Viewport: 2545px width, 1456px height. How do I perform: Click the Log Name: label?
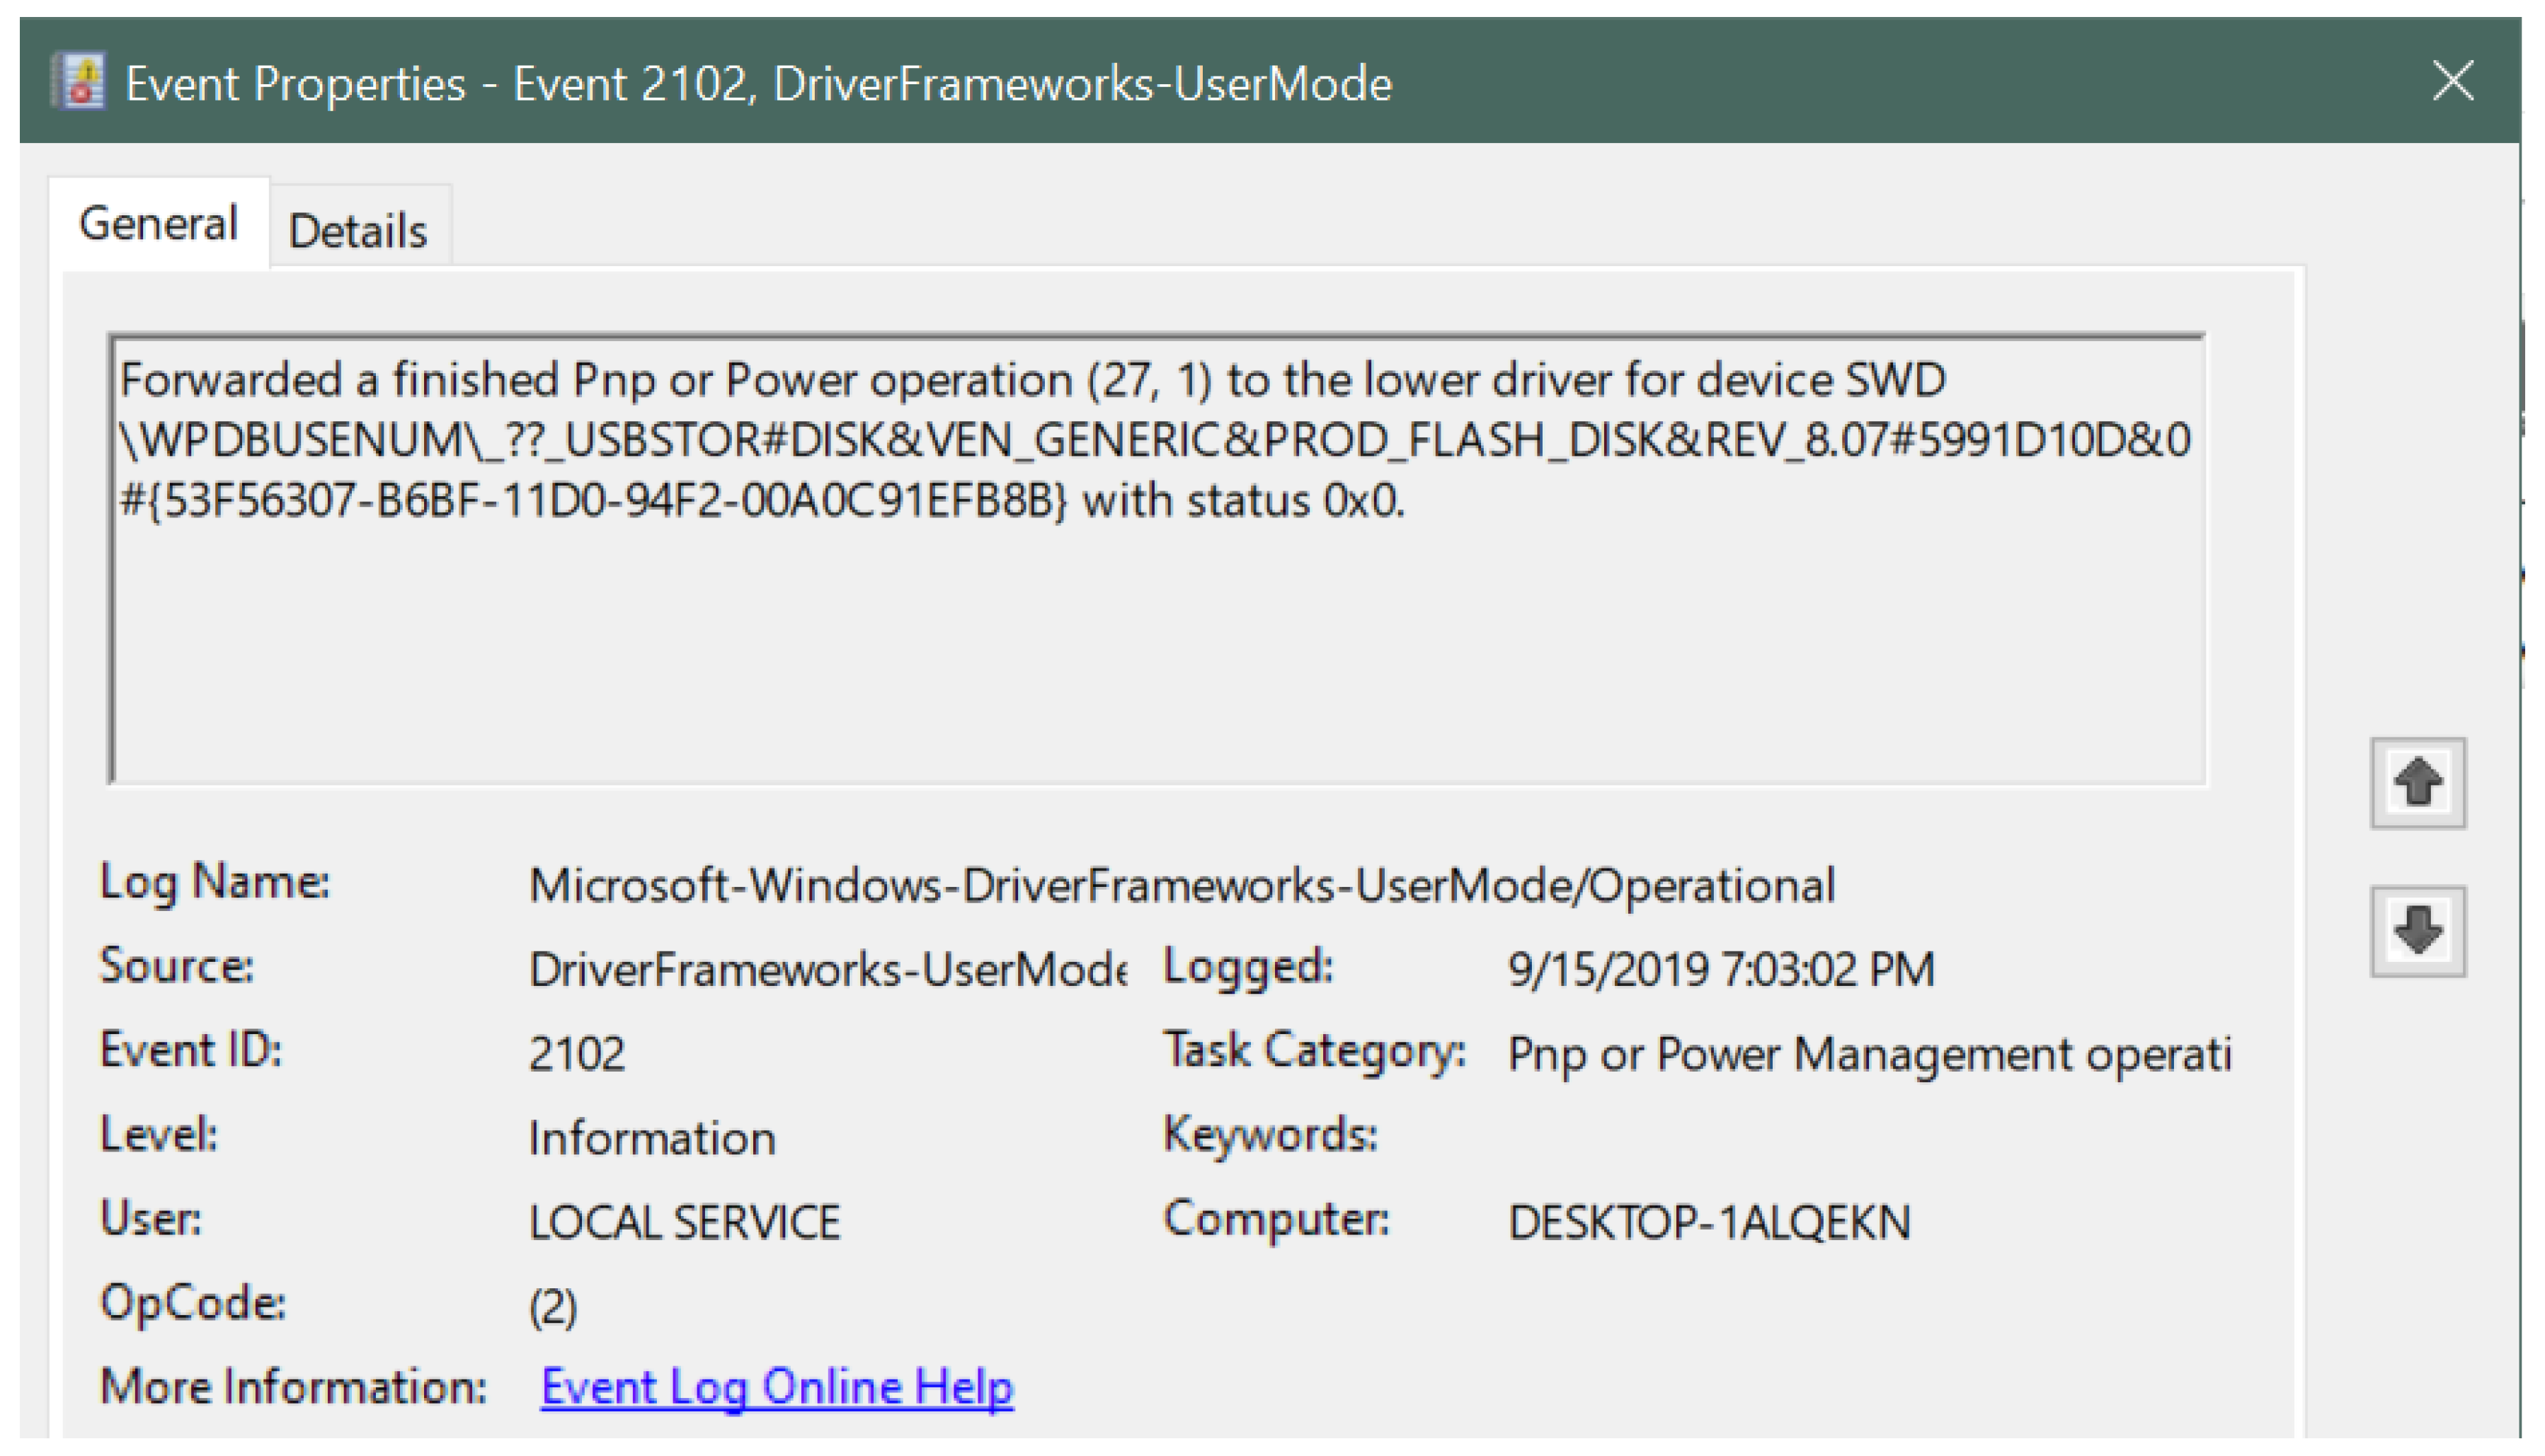coord(215,883)
